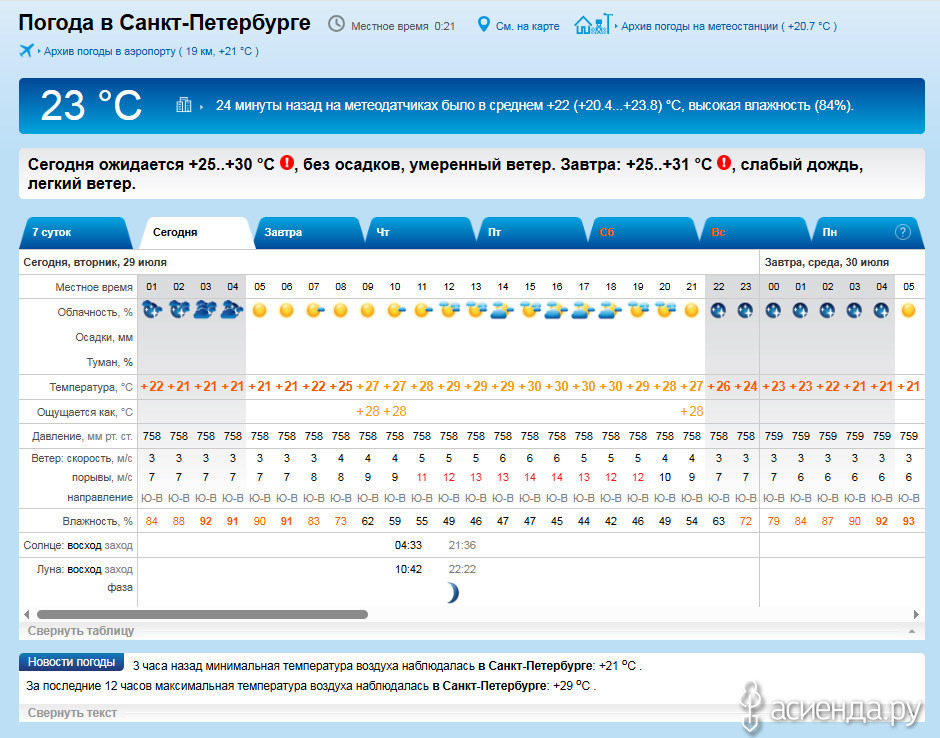940x738 pixels.
Task: Click the map pin icon
Action: [483, 25]
